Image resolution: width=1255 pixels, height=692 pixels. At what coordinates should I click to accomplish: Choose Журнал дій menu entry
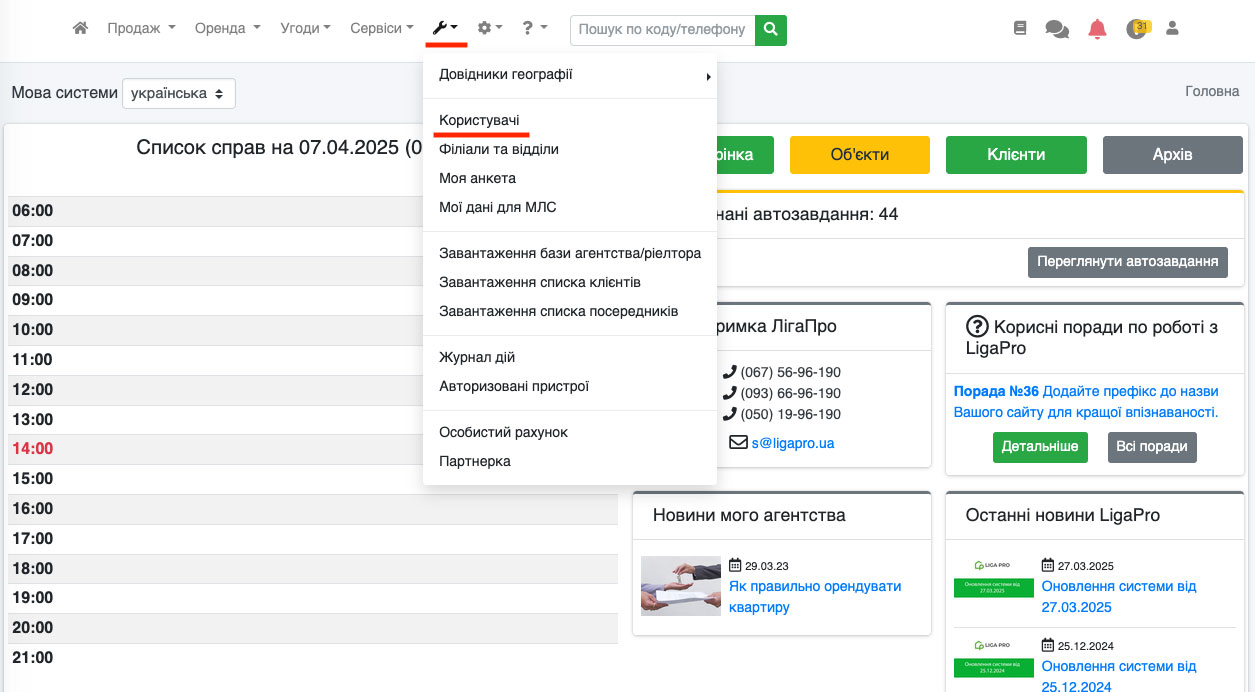[477, 357]
